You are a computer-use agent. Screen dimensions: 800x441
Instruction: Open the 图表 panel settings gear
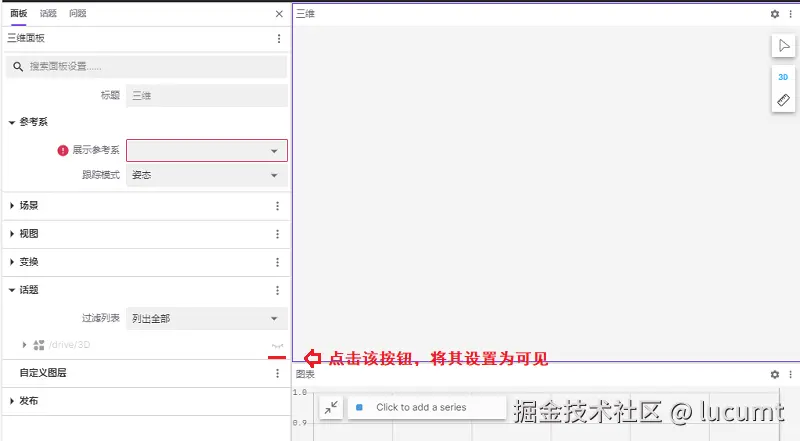tap(774, 375)
